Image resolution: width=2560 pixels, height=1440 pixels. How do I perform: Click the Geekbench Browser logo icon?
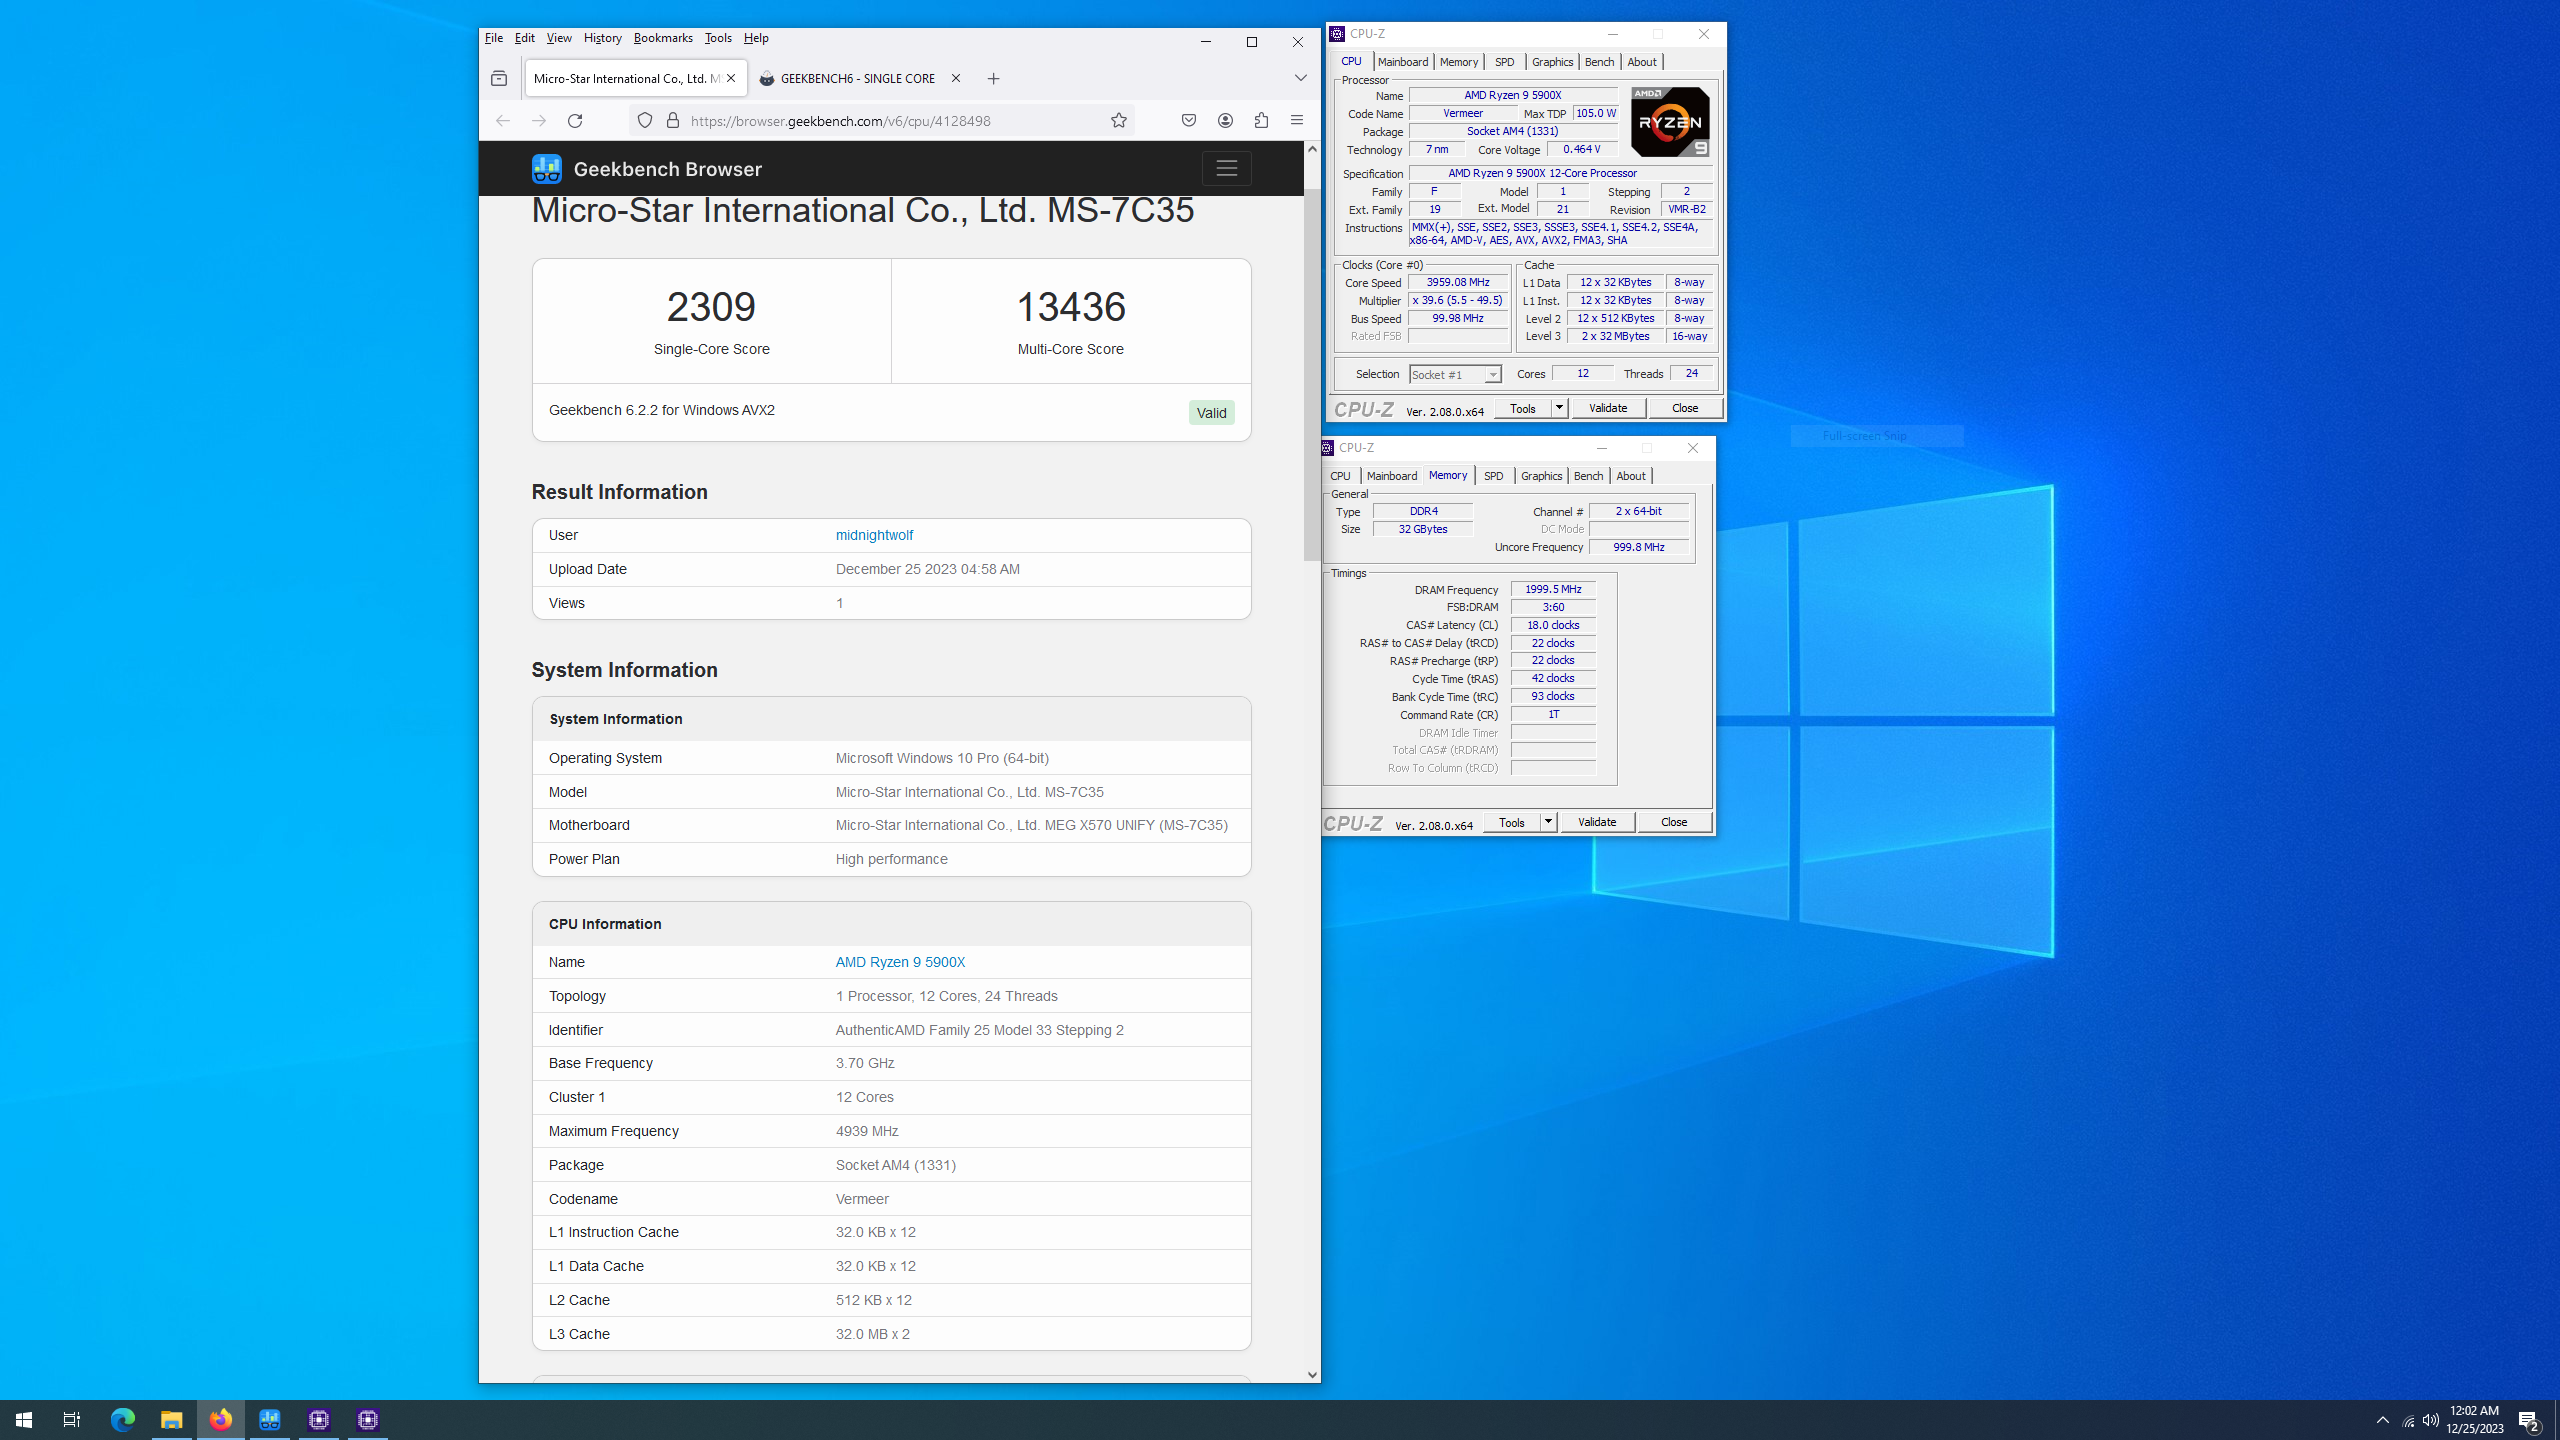pos(547,169)
